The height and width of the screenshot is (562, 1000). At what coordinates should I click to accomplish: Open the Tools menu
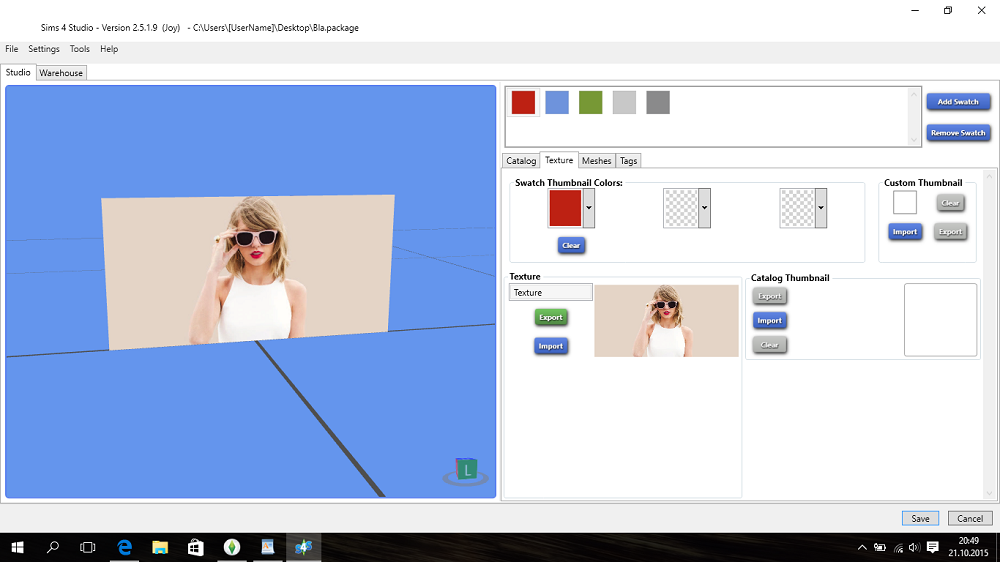coord(79,49)
